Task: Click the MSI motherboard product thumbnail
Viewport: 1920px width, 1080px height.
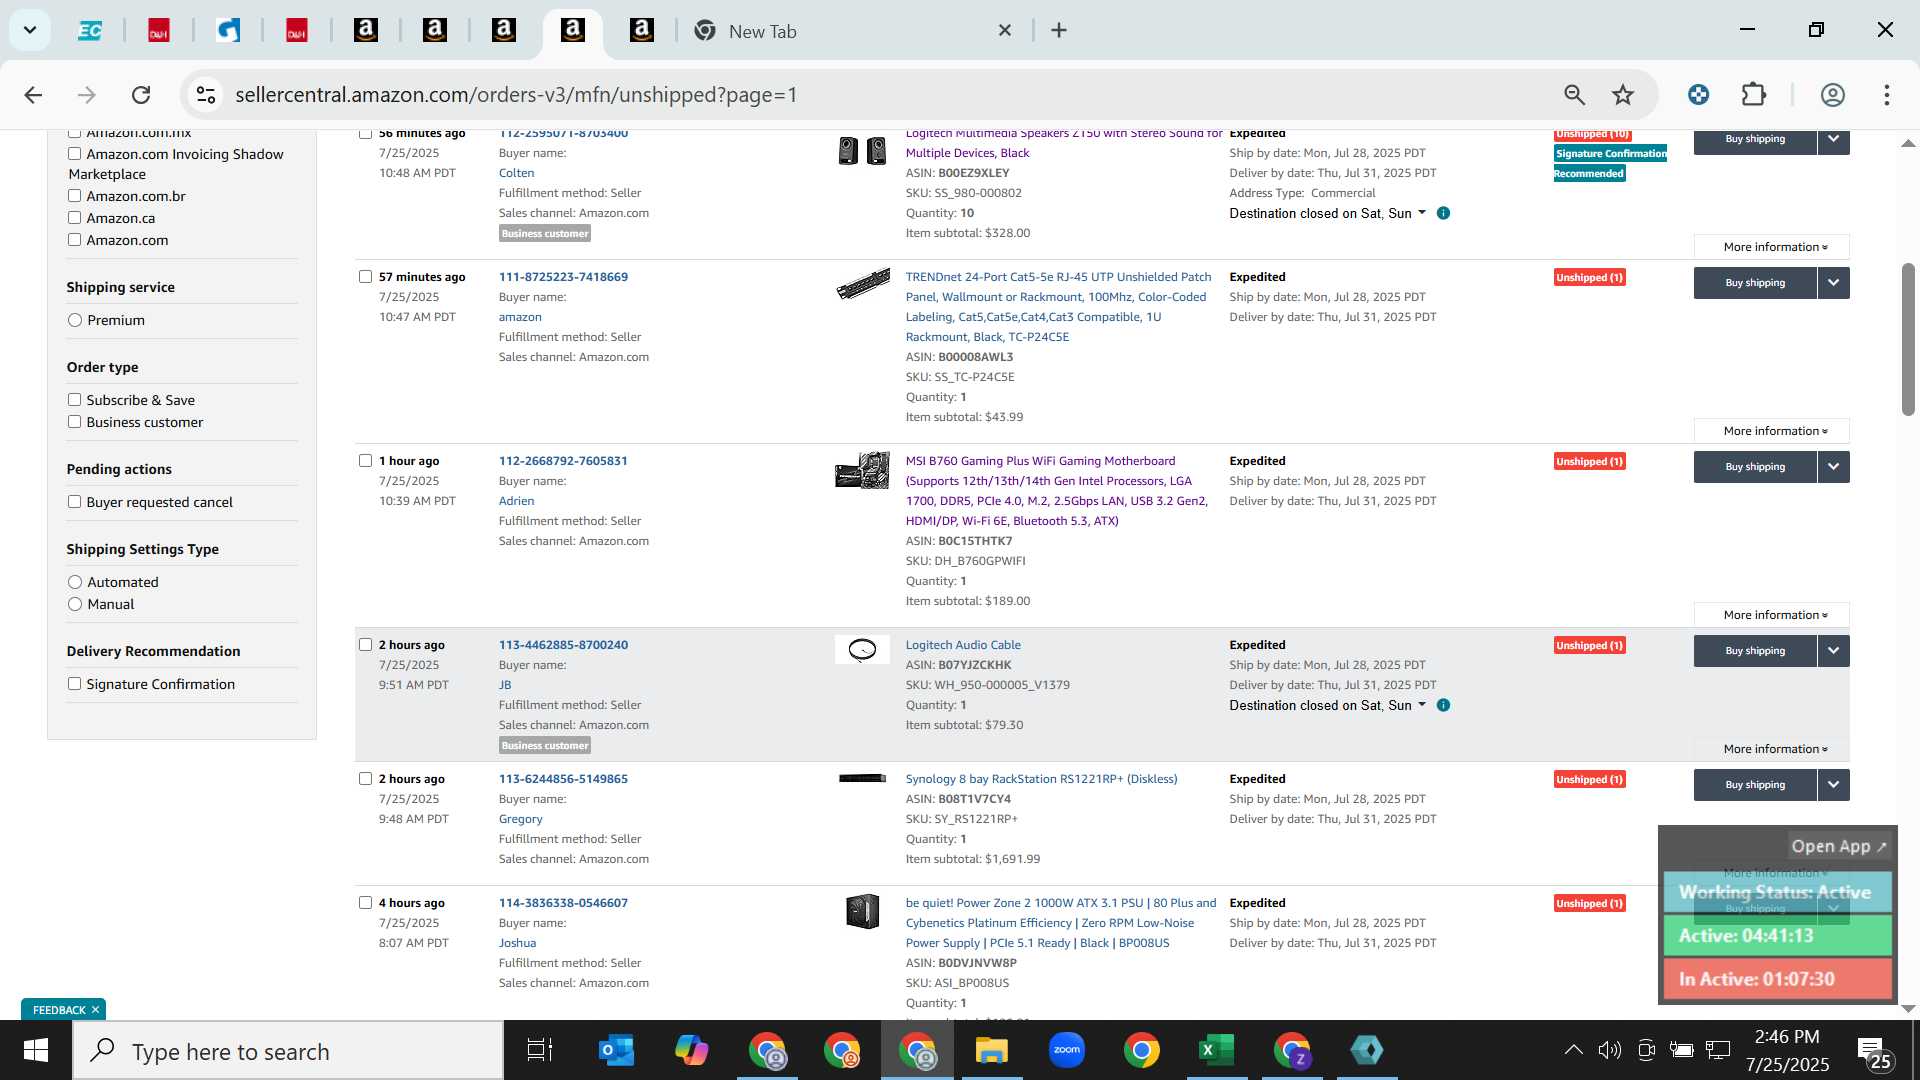Action: [x=862, y=470]
